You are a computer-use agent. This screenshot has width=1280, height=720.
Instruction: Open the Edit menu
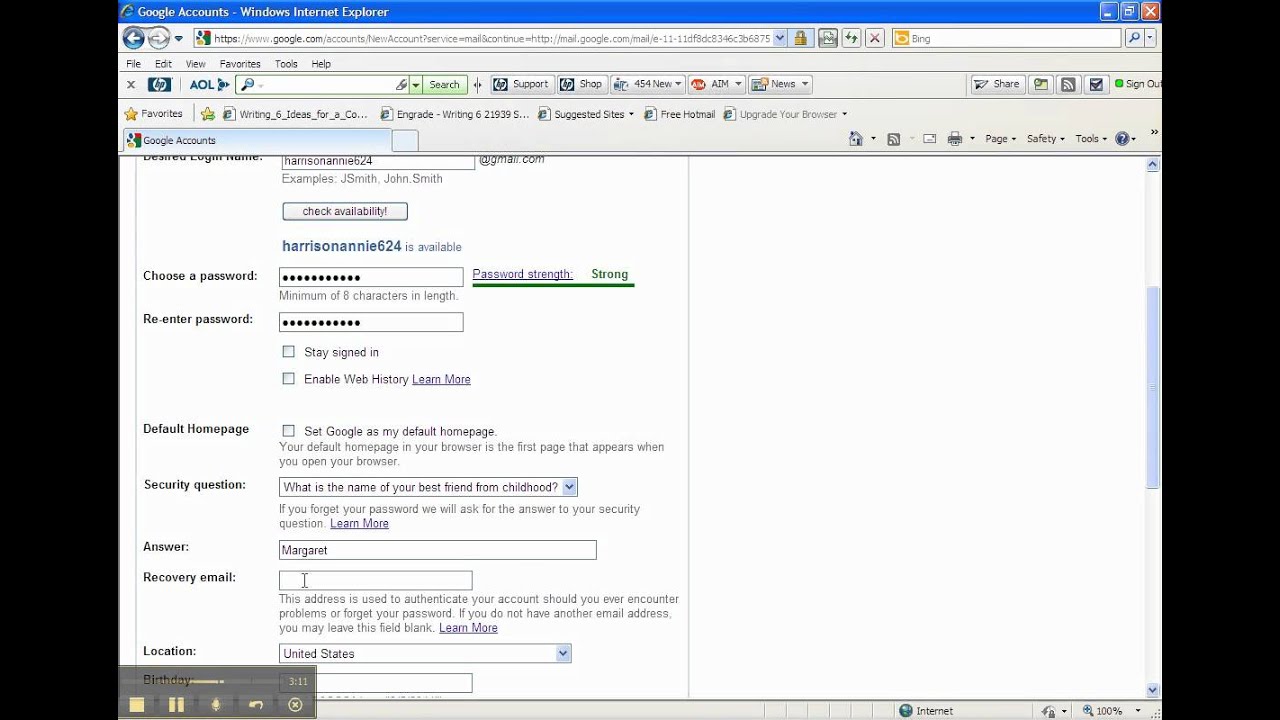coord(163,64)
